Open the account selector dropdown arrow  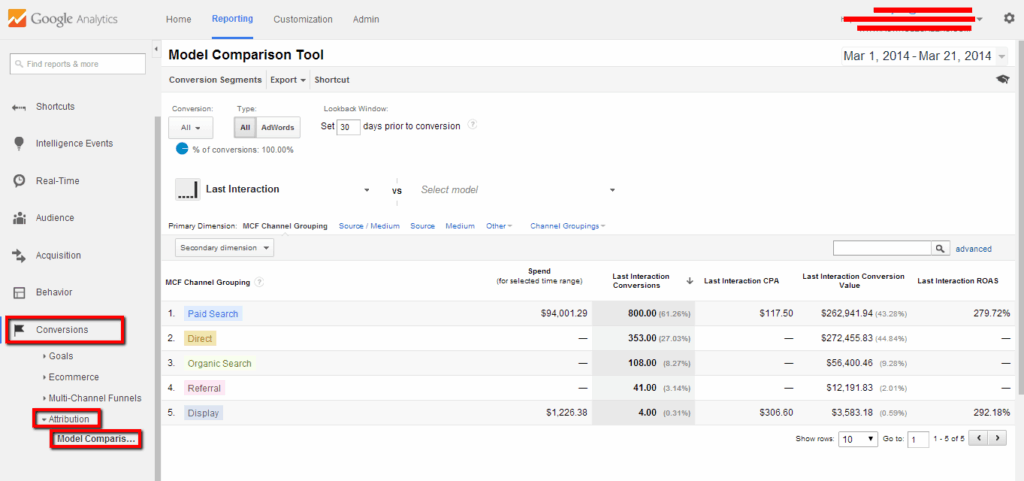coord(980,19)
